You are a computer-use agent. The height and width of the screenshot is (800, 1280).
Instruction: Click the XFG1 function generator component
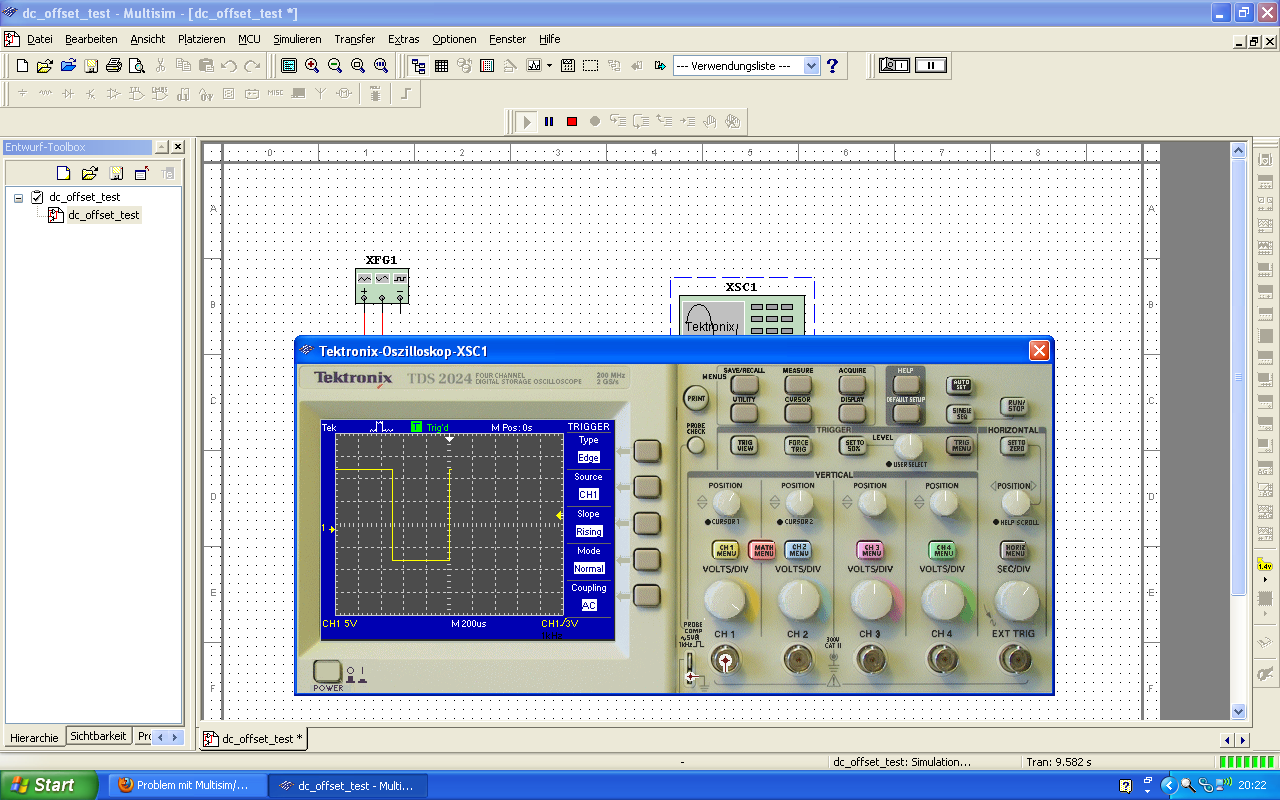click(382, 286)
